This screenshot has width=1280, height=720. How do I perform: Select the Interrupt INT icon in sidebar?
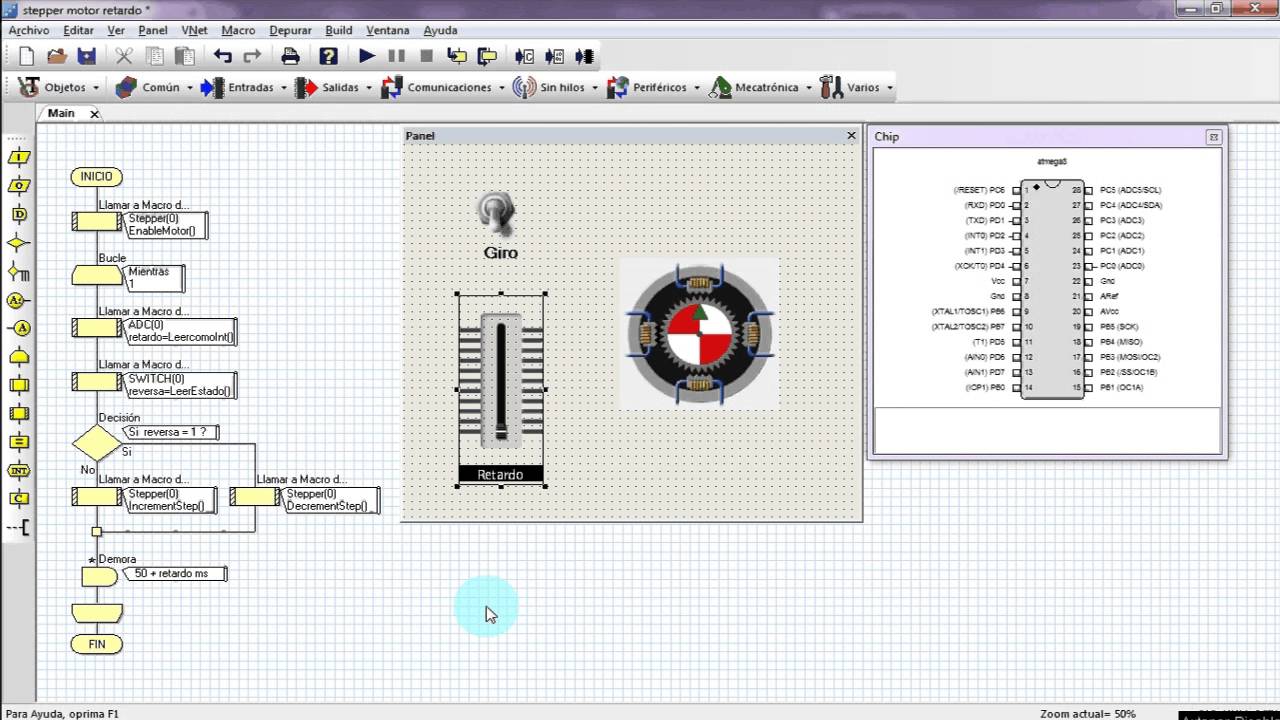pyautogui.click(x=18, y=470)
